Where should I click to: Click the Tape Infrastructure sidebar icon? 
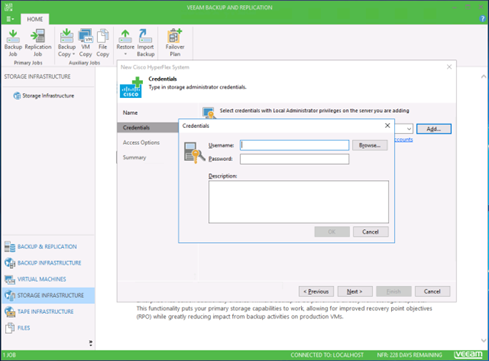tap(10, 312)
